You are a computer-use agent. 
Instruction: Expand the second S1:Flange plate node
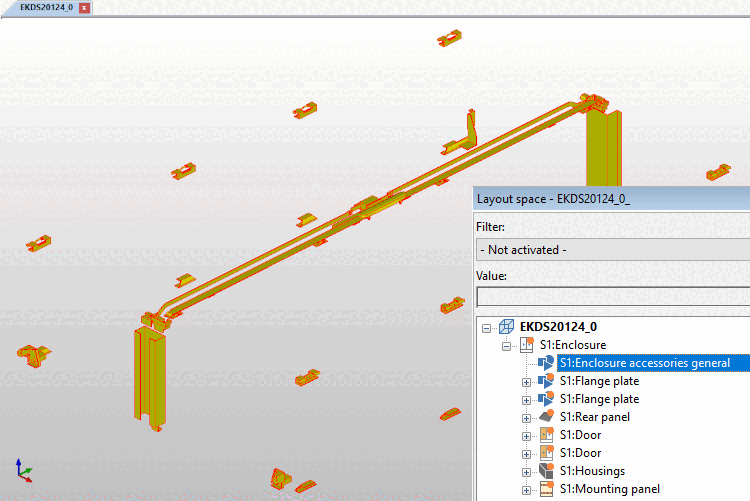click(526, 400)
